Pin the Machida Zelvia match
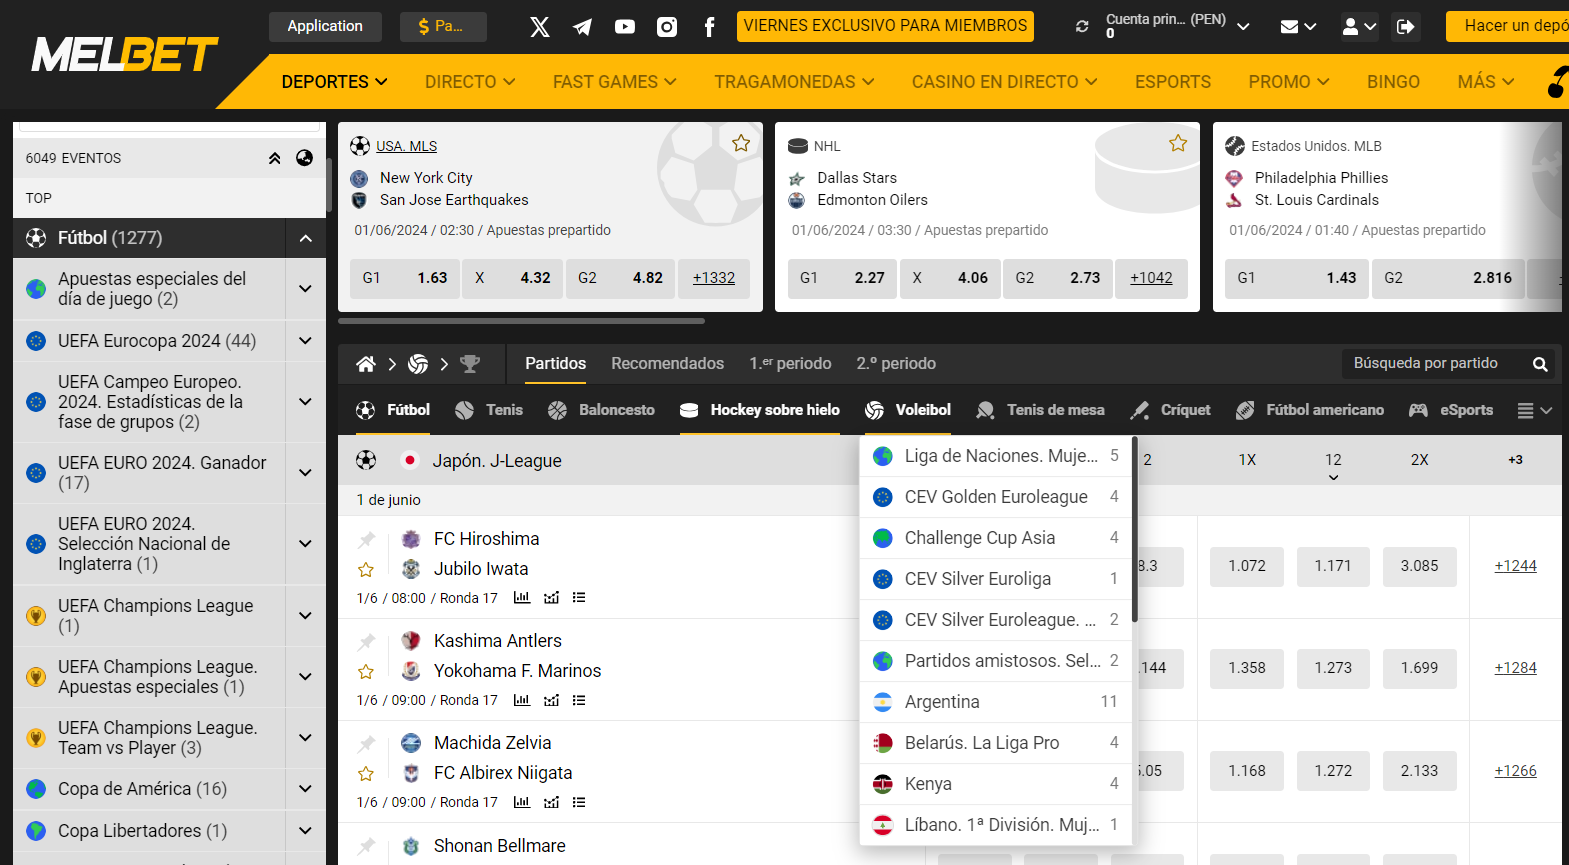This screenshot has height=865, width=1569. 367,744
